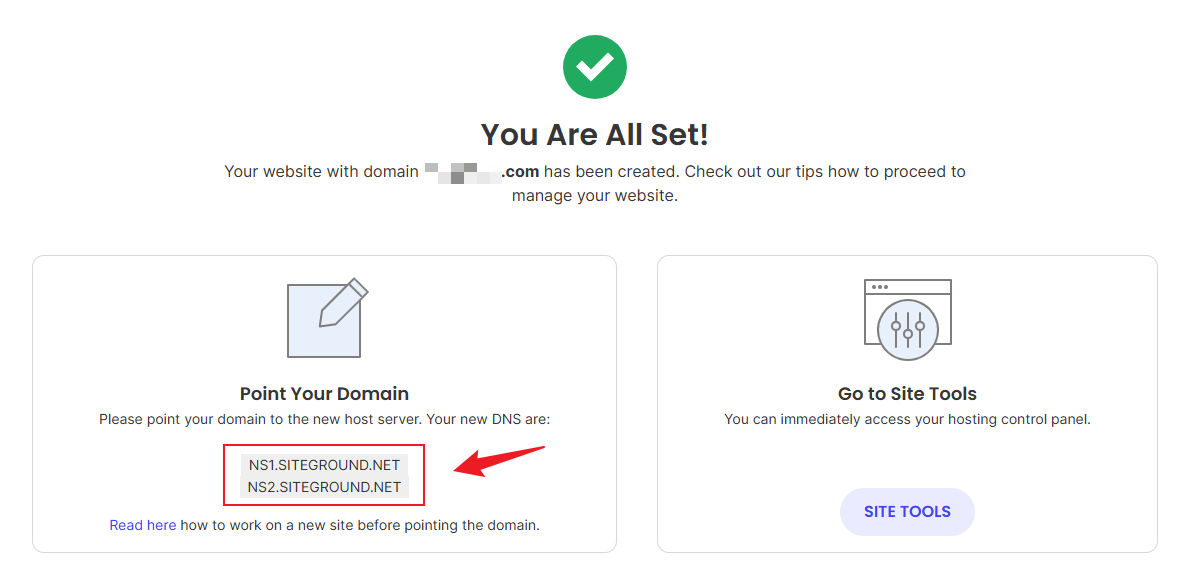Screen dimensions: 1180x585
Task: Open the Read here link
Action: (x=143, y=525)
